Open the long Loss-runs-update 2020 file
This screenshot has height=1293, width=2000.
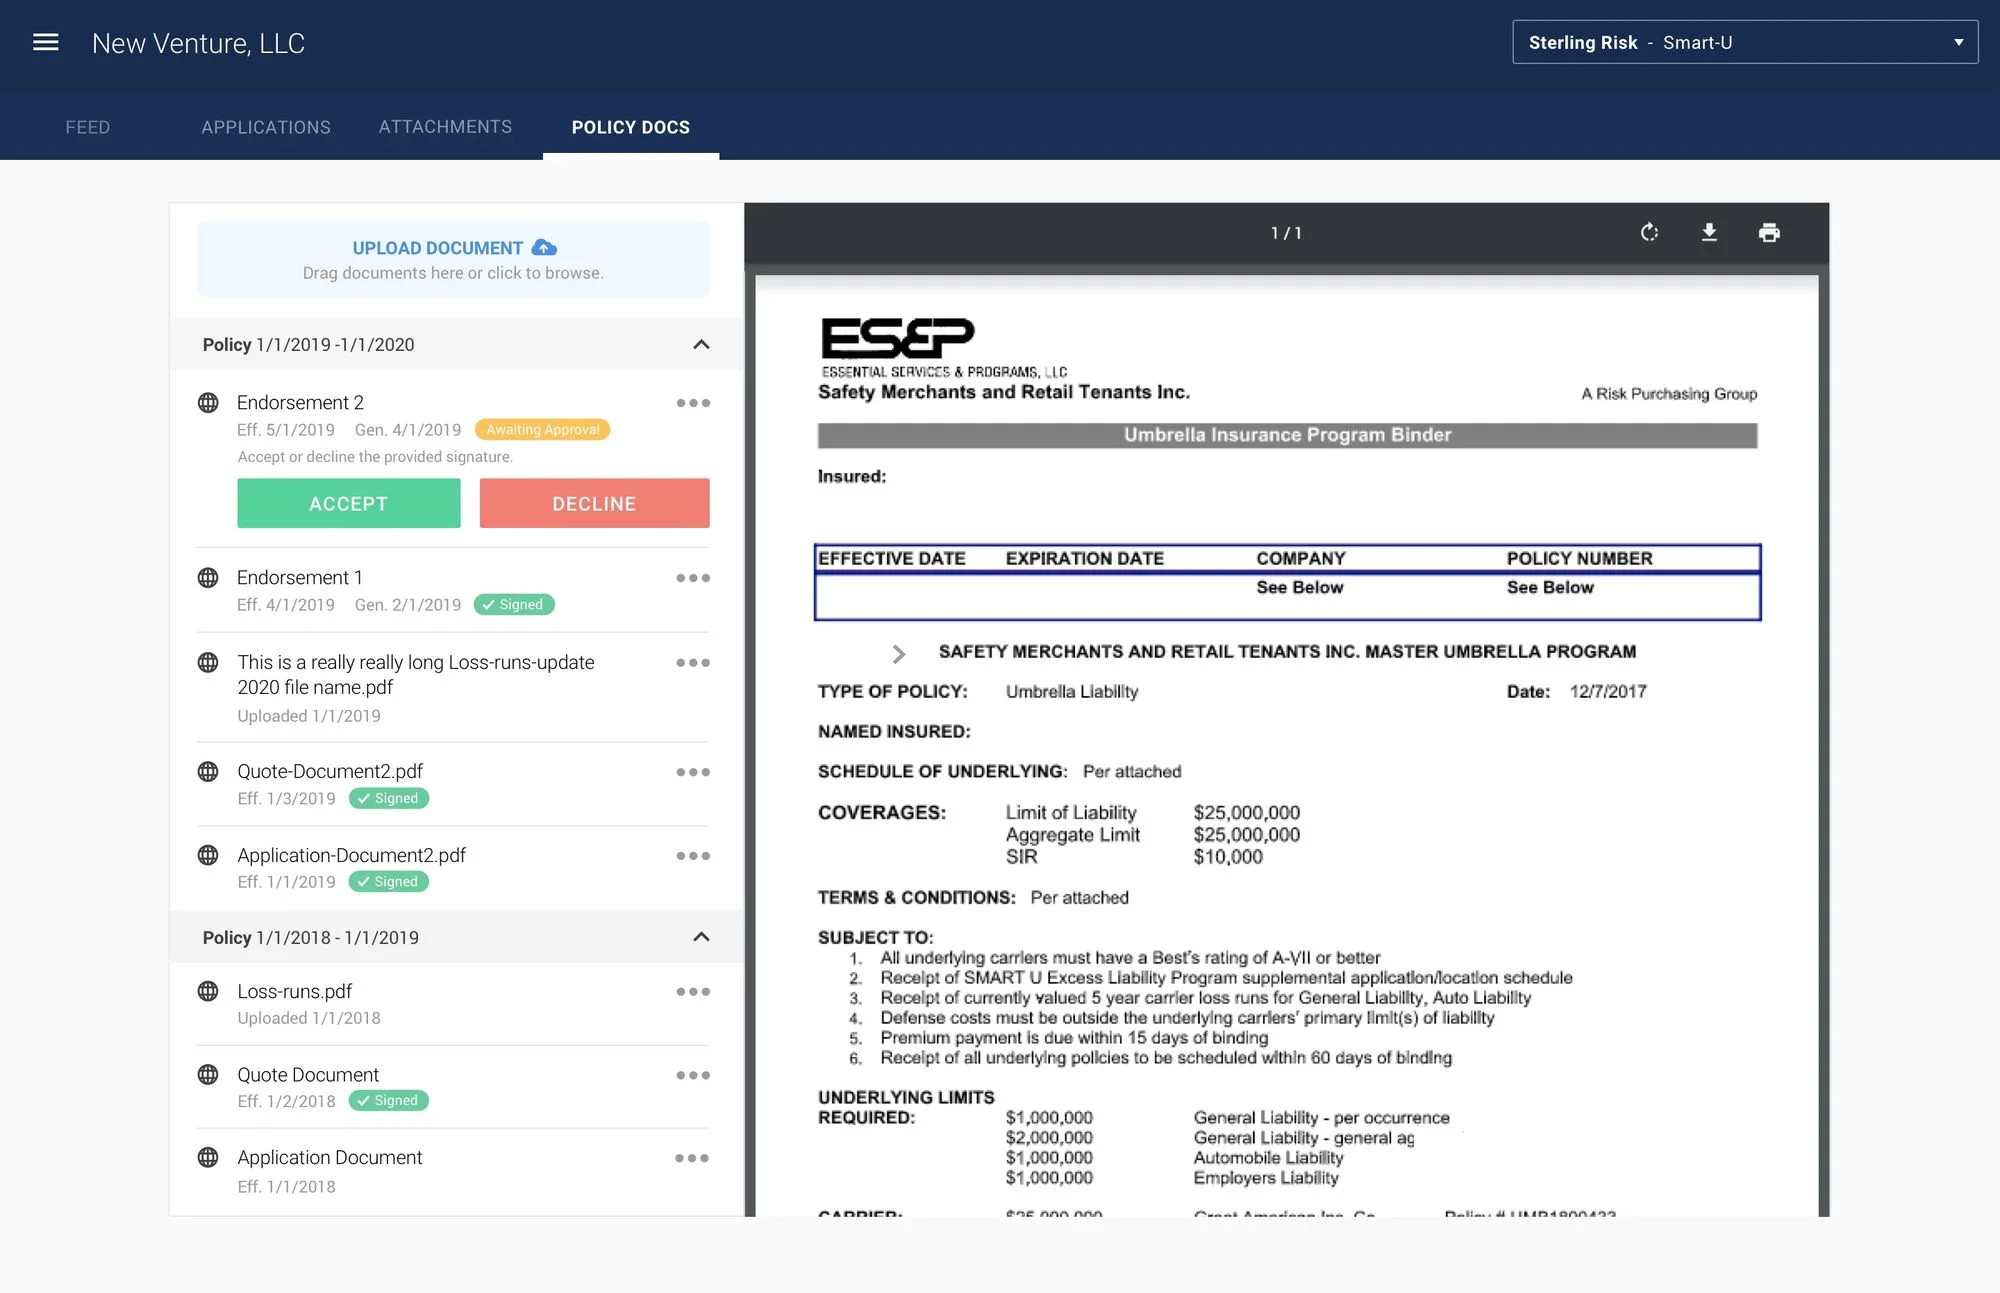pyautogui.click(x=416, y=674)
